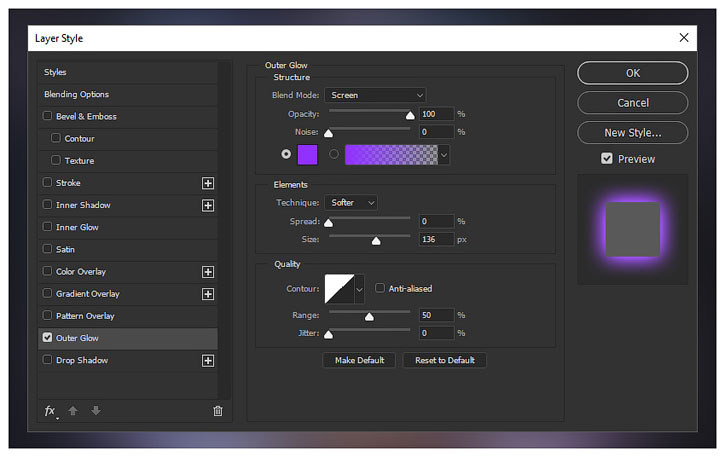
Task: Click the plus icon next to Stroke
Action: tap(208, 183)
